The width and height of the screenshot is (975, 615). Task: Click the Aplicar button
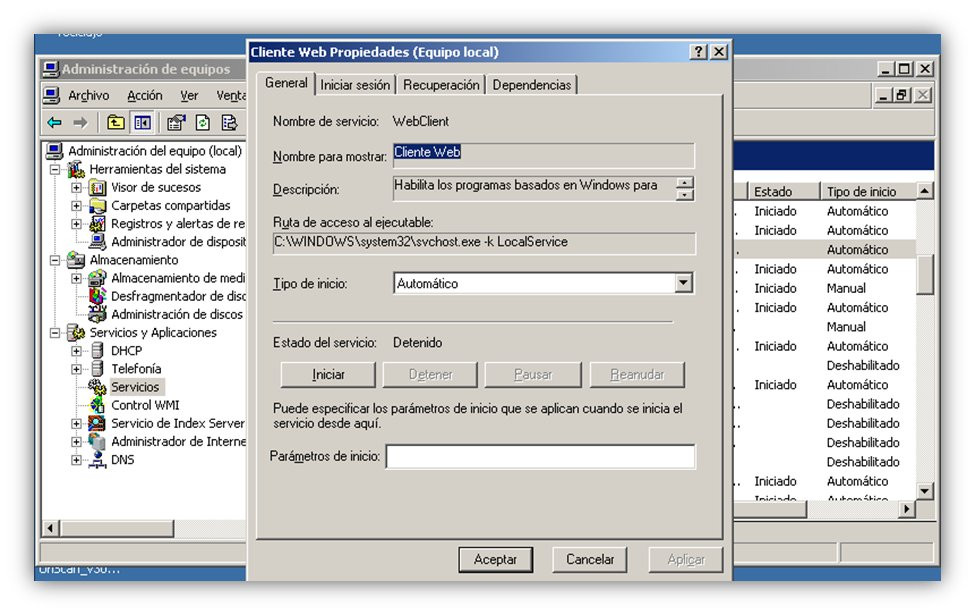pyautogui.click(x=686, y=559)
